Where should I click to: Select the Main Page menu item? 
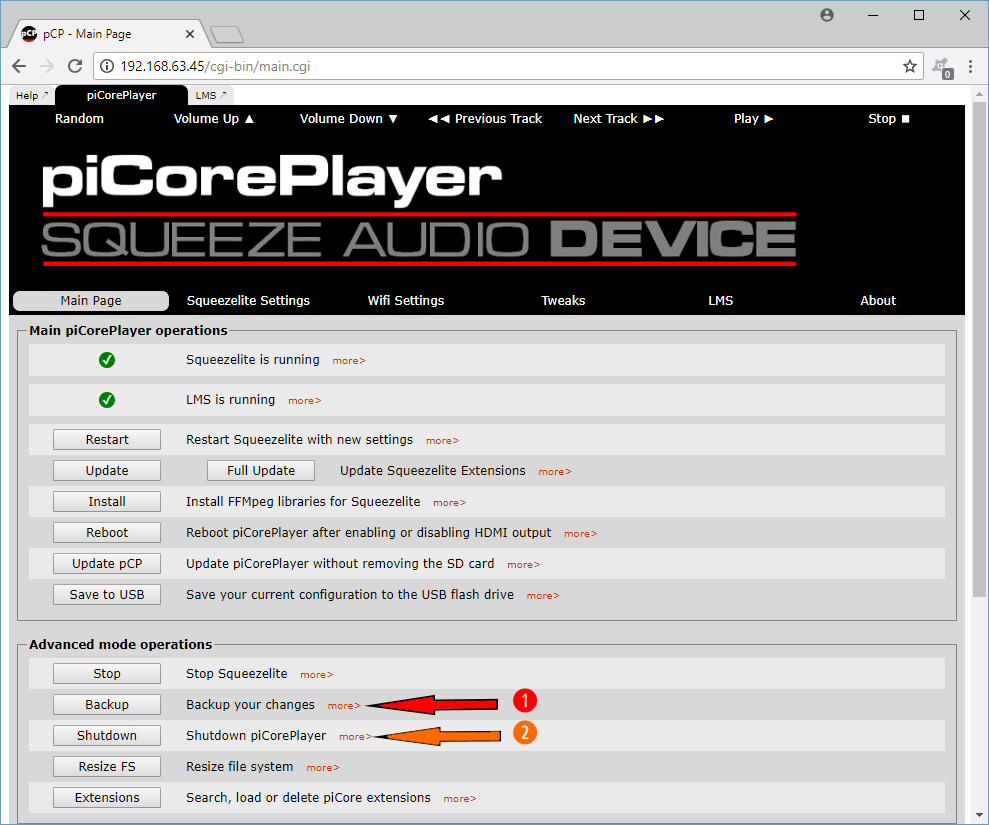(91, 301)
